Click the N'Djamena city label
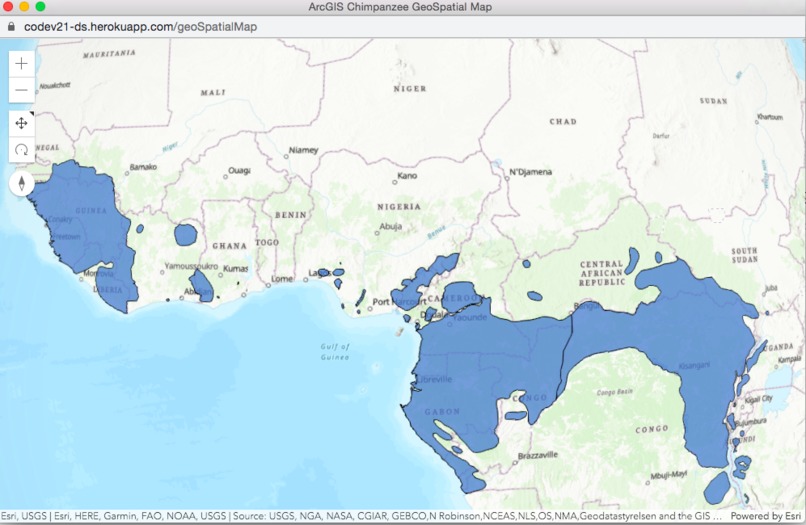 530,172
